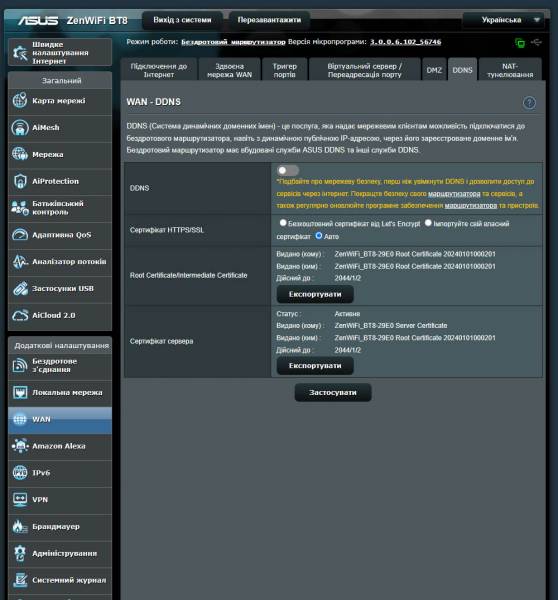This screenshot has width=558, height=600.
Task: Export the Root Certificate with Експортувати
Action: tap(315, 294)
